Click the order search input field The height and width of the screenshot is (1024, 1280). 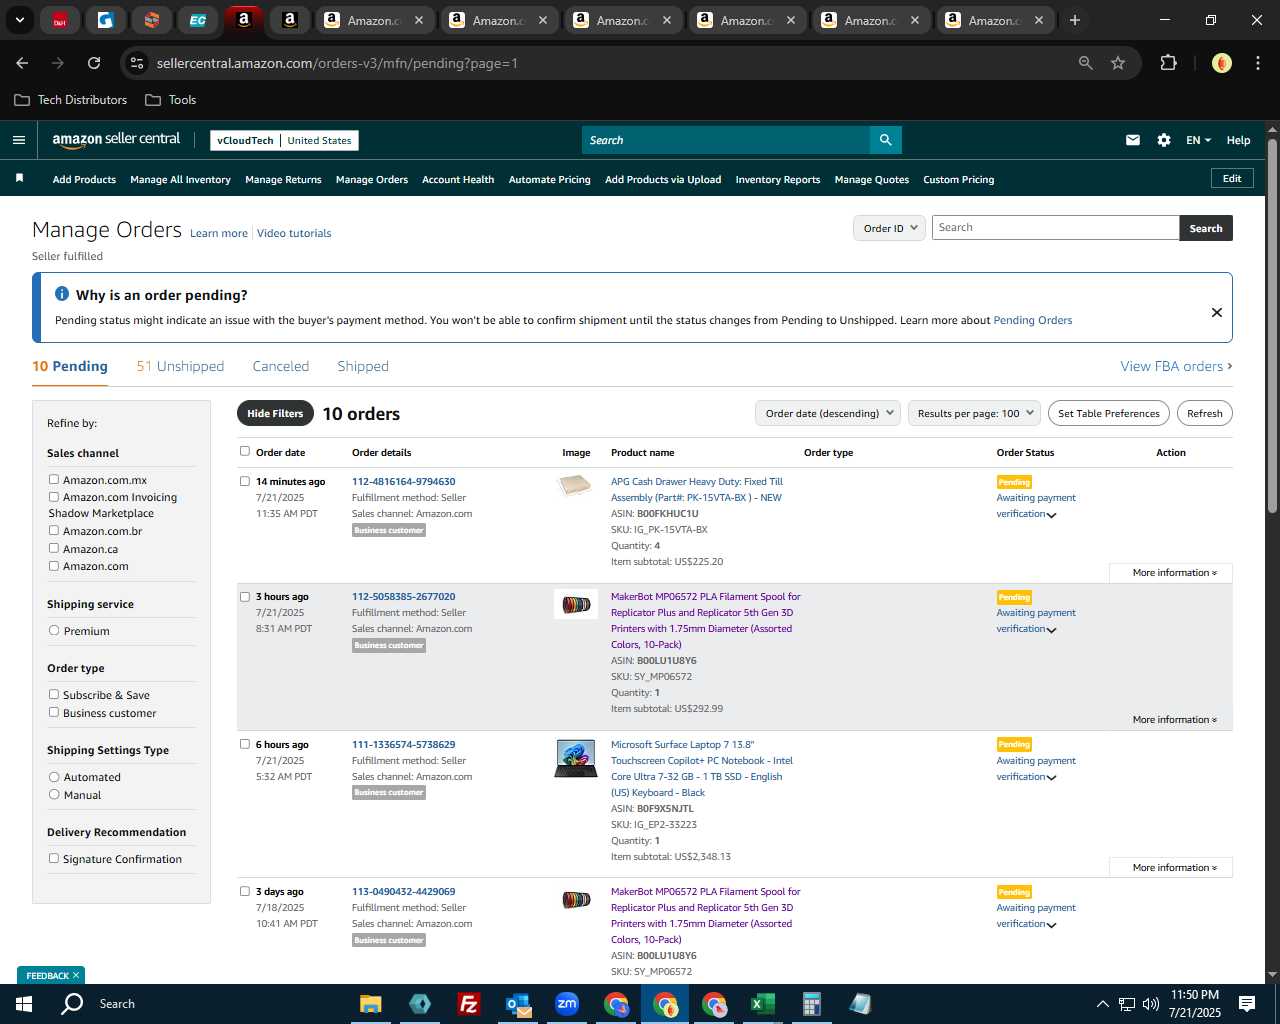pyautogui.click(x=1055, y=228)
